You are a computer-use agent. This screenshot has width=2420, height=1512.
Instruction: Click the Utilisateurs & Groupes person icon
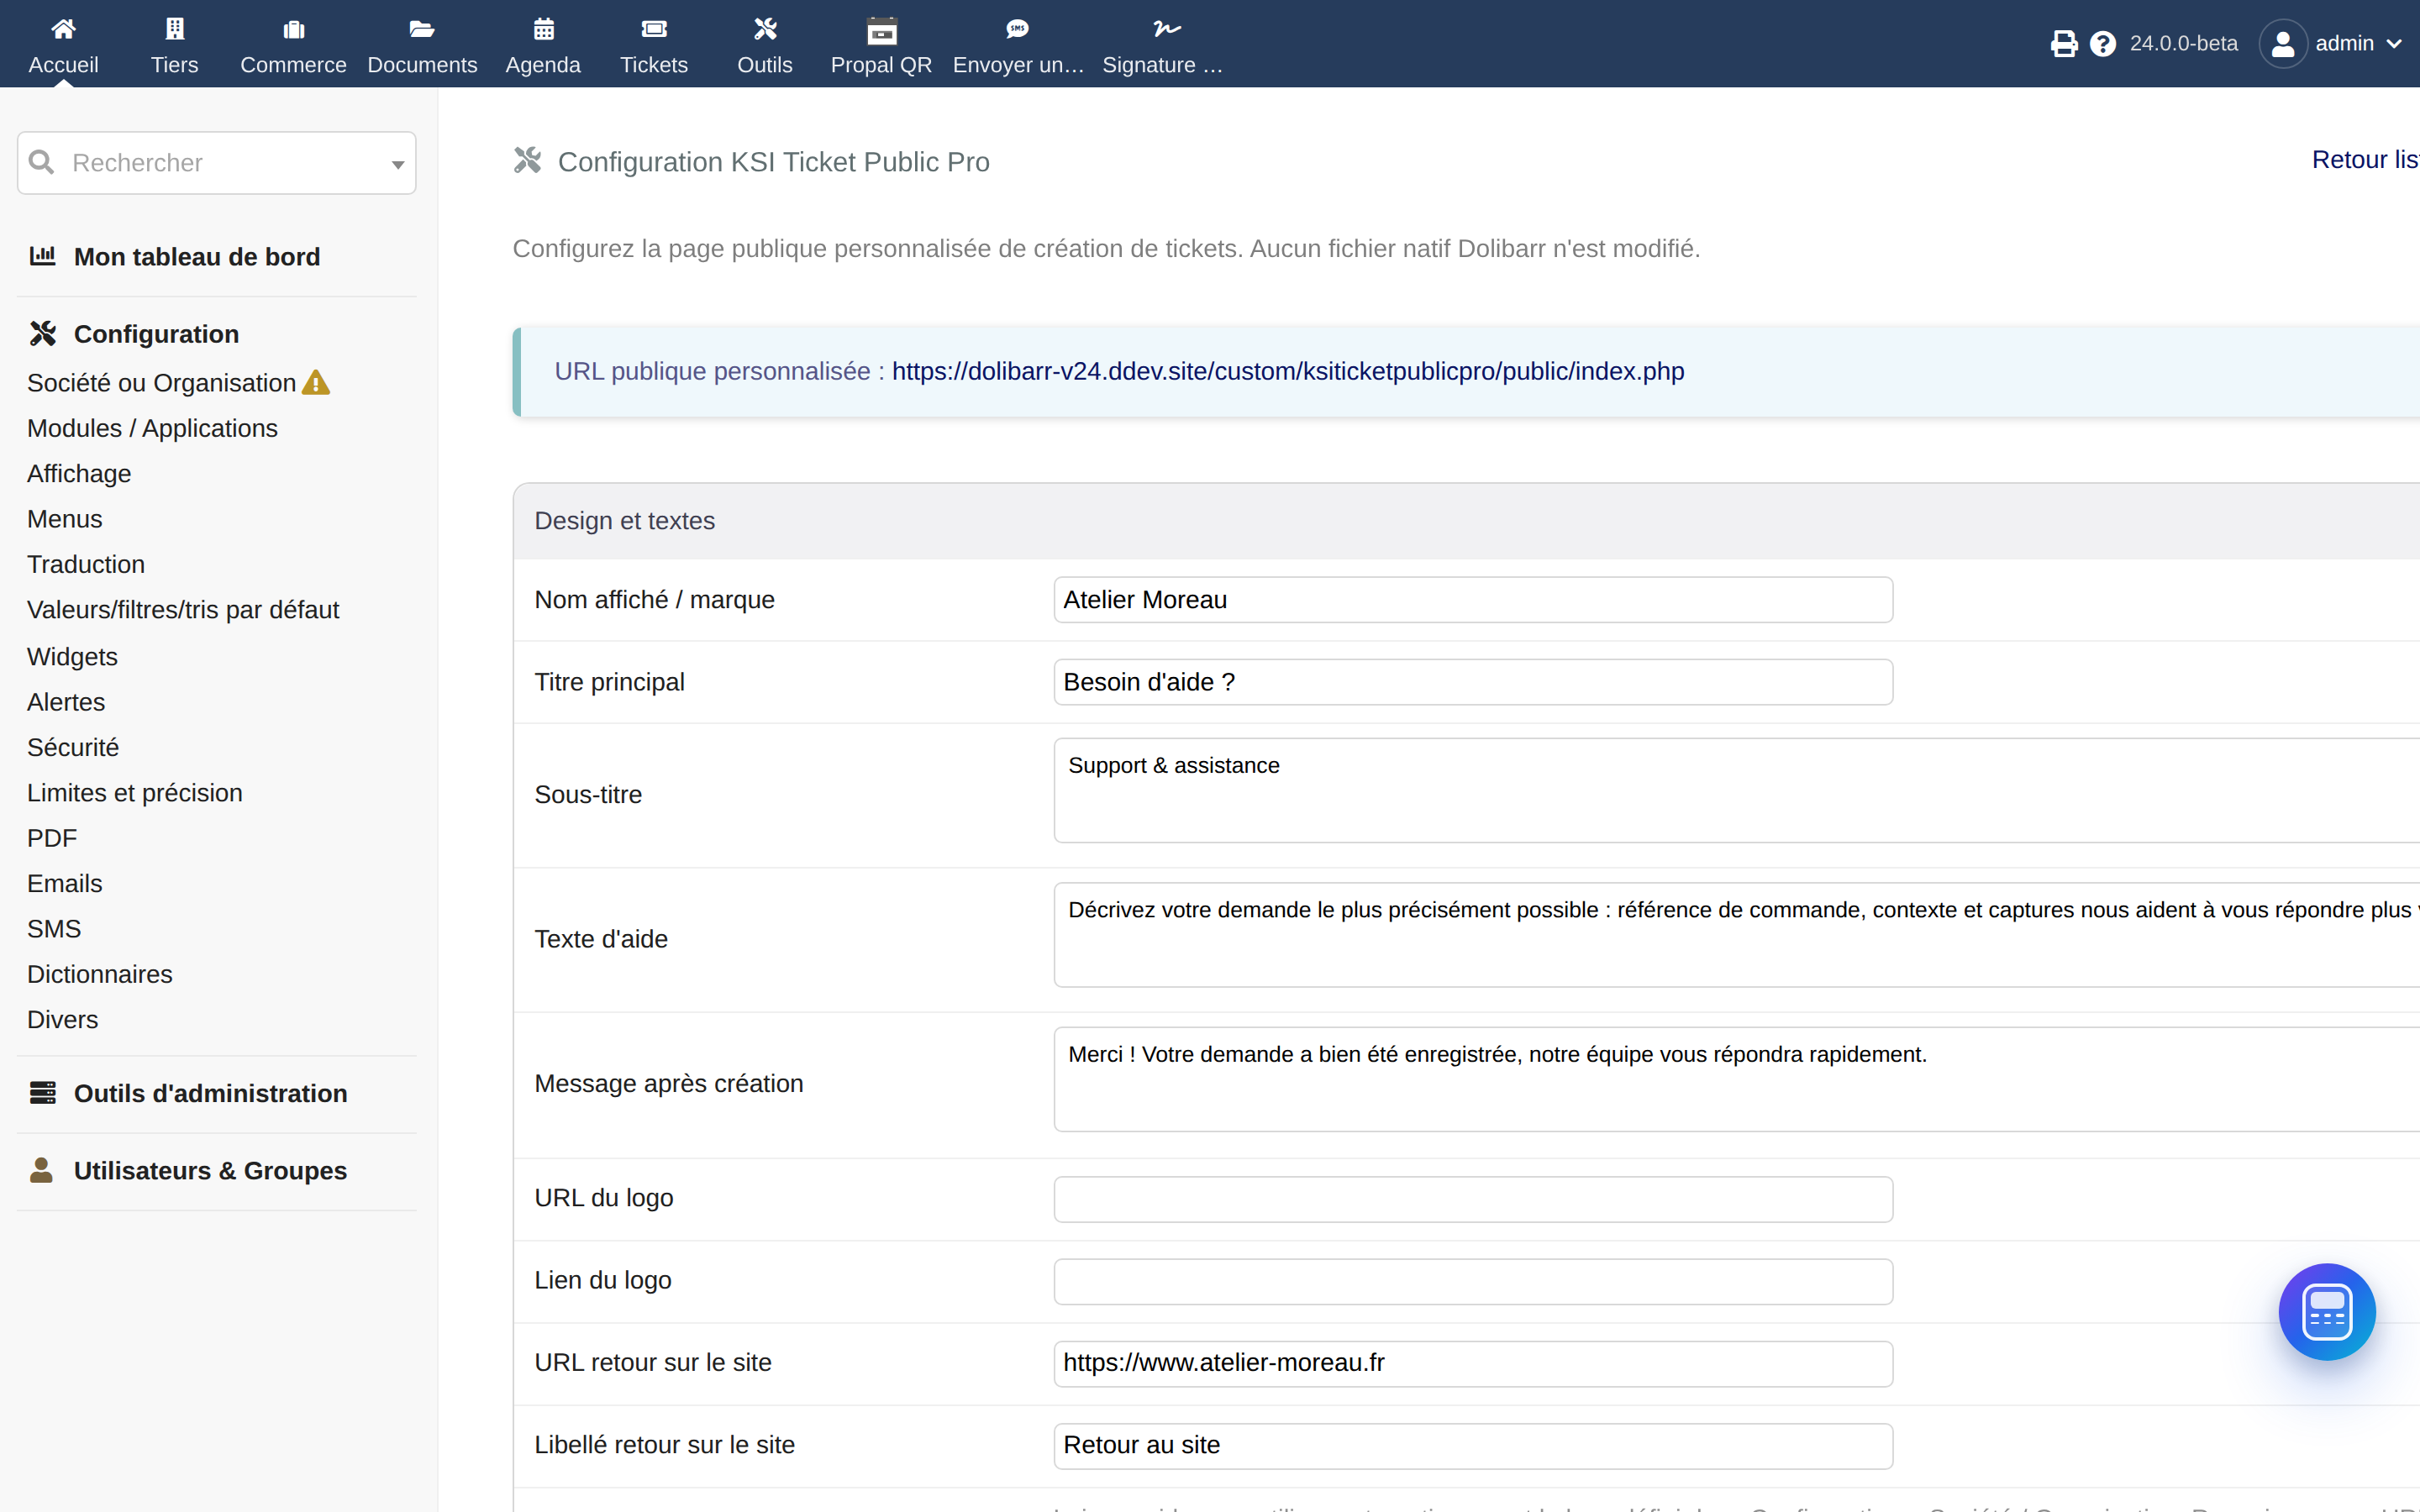pos(41,1170)
